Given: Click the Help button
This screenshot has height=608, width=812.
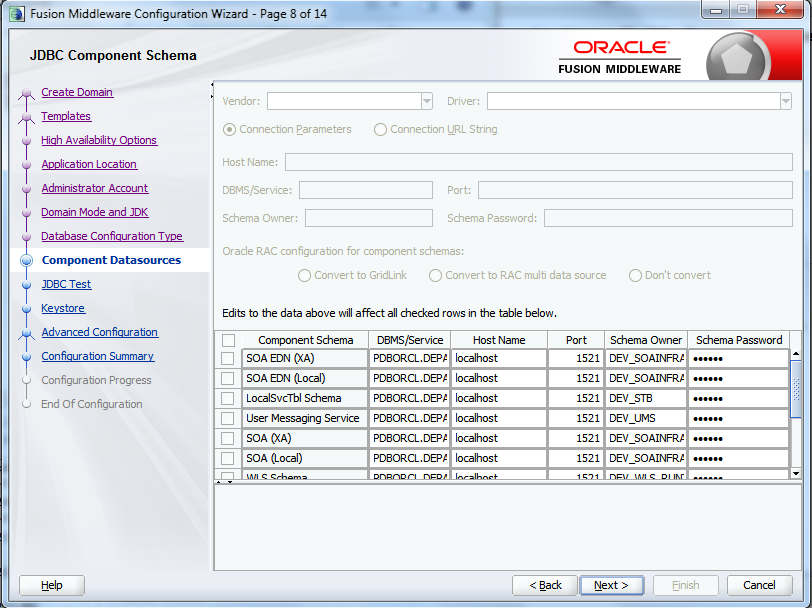Looking at the screenshot, I should 52,585.
